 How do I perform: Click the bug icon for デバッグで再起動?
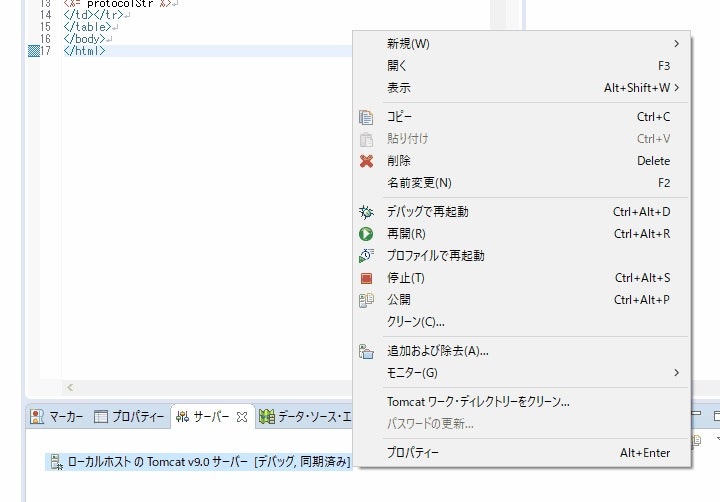tap(366, 212)
